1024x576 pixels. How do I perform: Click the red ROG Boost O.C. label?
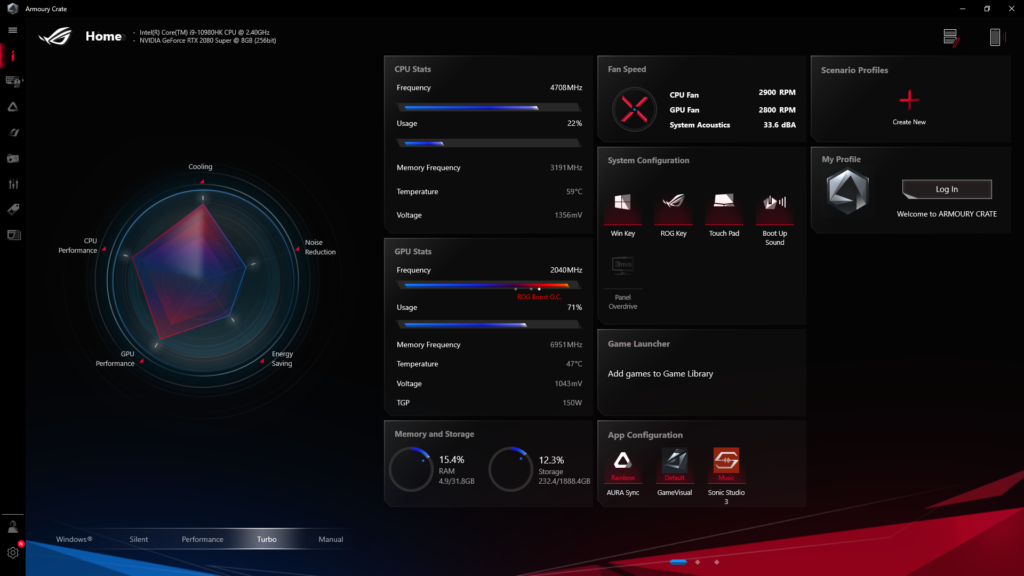click(539, 297)
